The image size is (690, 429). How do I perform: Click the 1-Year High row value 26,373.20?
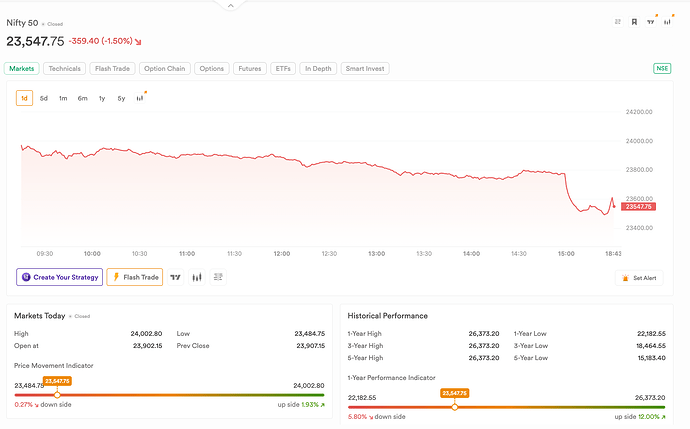click(484, 334)
